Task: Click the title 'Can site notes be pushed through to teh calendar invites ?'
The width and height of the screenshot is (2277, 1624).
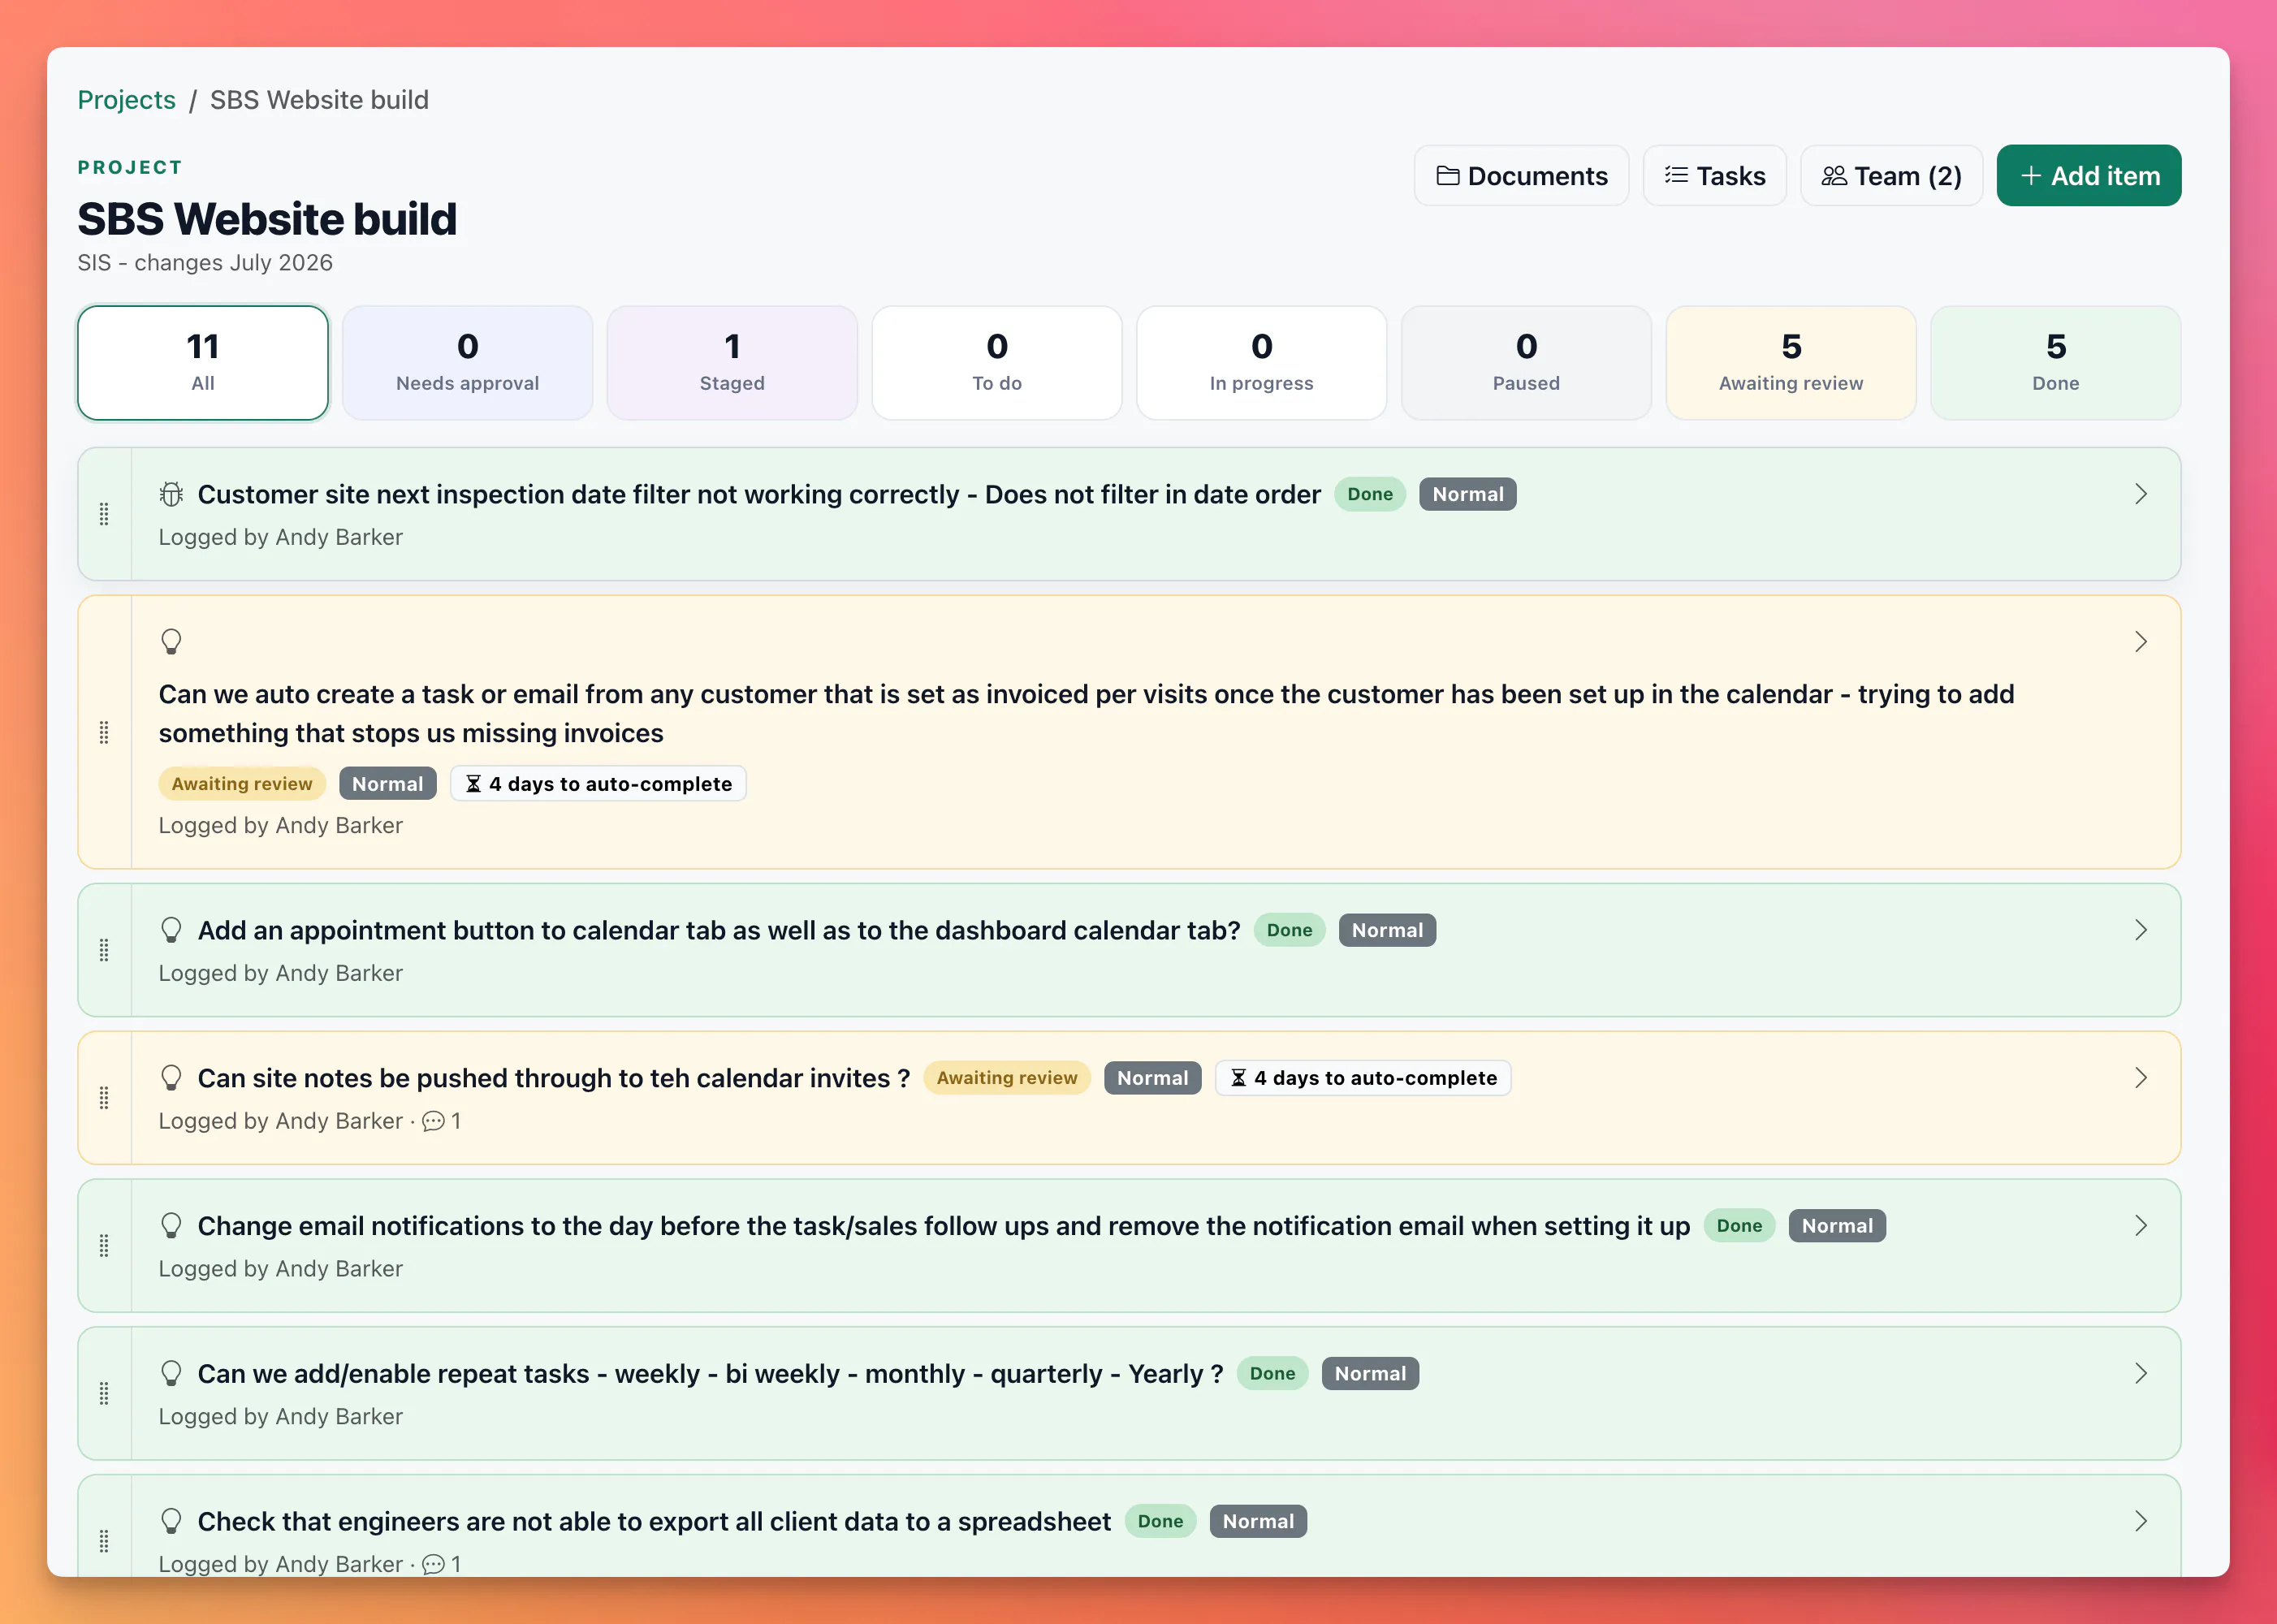Action: [554, 1078]
